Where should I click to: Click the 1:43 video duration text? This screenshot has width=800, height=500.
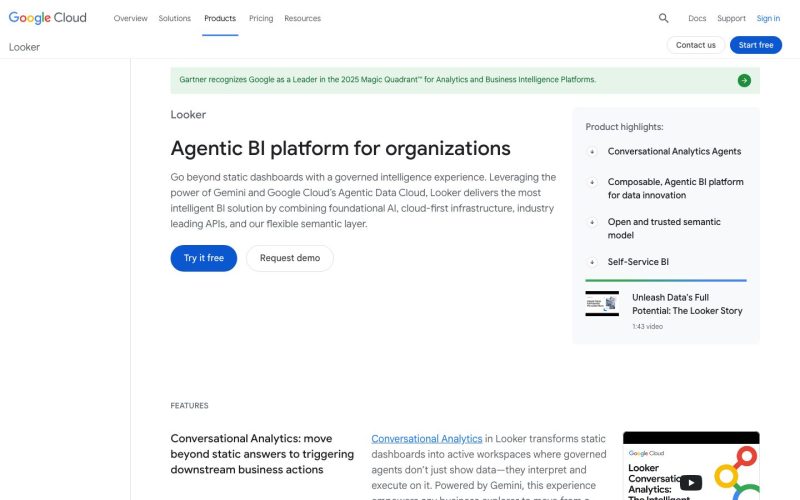click(647, 327)
